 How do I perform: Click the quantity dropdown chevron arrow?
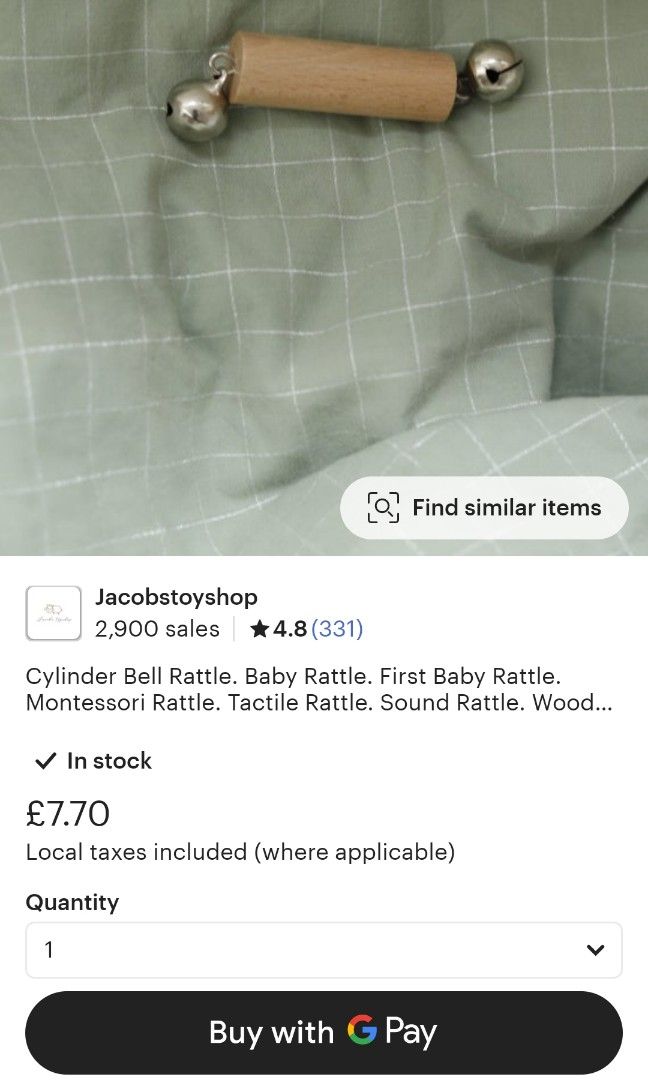pyautogui.click(x=595, y=949)
